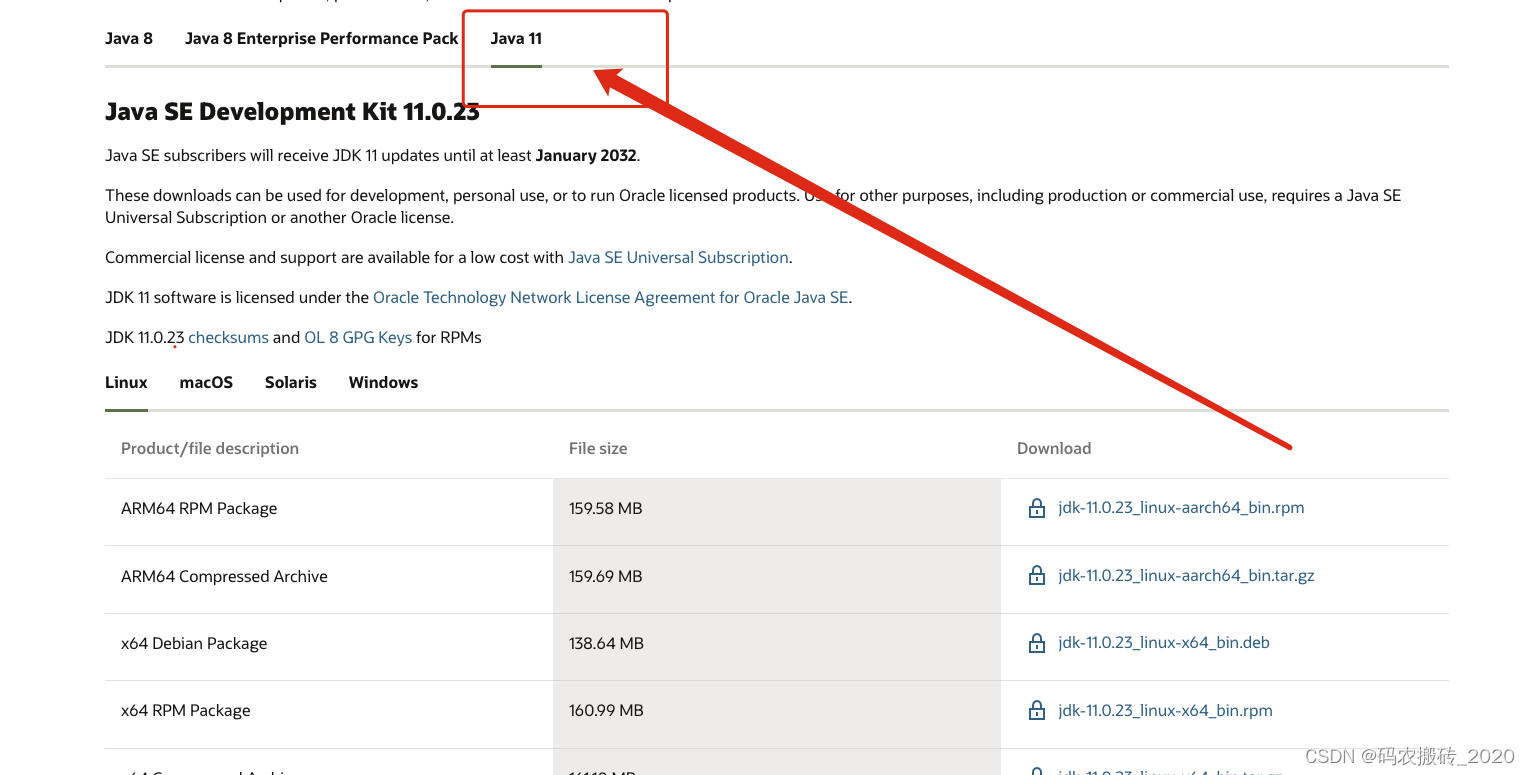Download jdk-11.0.23_linux-aarch64_bin.tar.gz
1530x775 pixels.
(x=1186, y=576)
